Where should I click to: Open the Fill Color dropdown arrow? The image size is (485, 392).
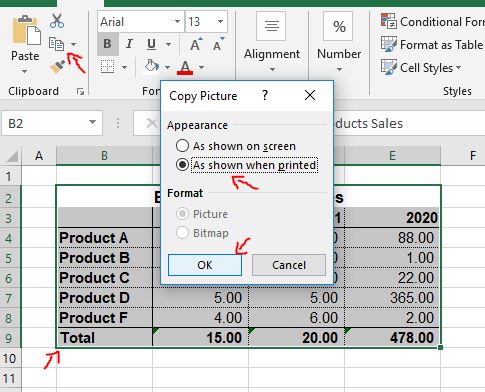coord(167,67)
